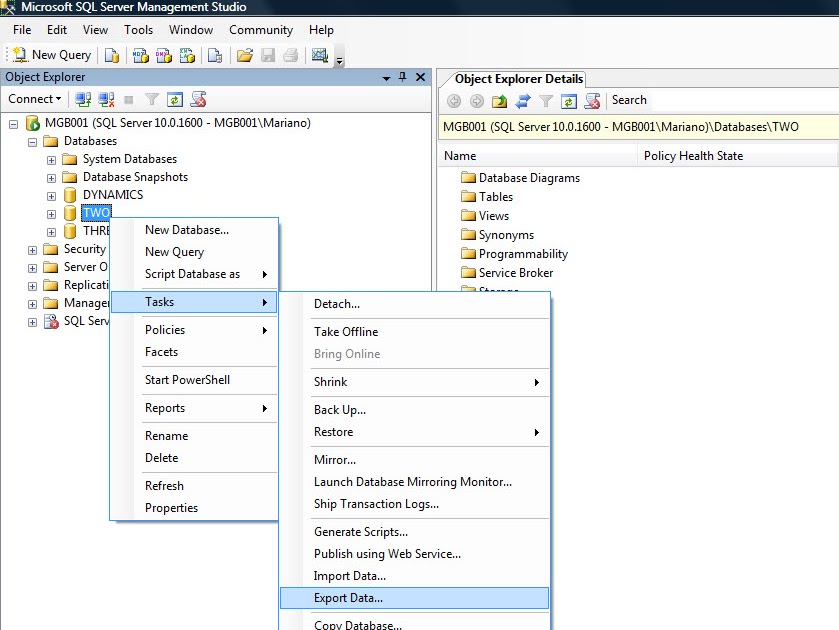839x630 pixels.
Task: Expand the Security folder node
Action: (33, 250)
